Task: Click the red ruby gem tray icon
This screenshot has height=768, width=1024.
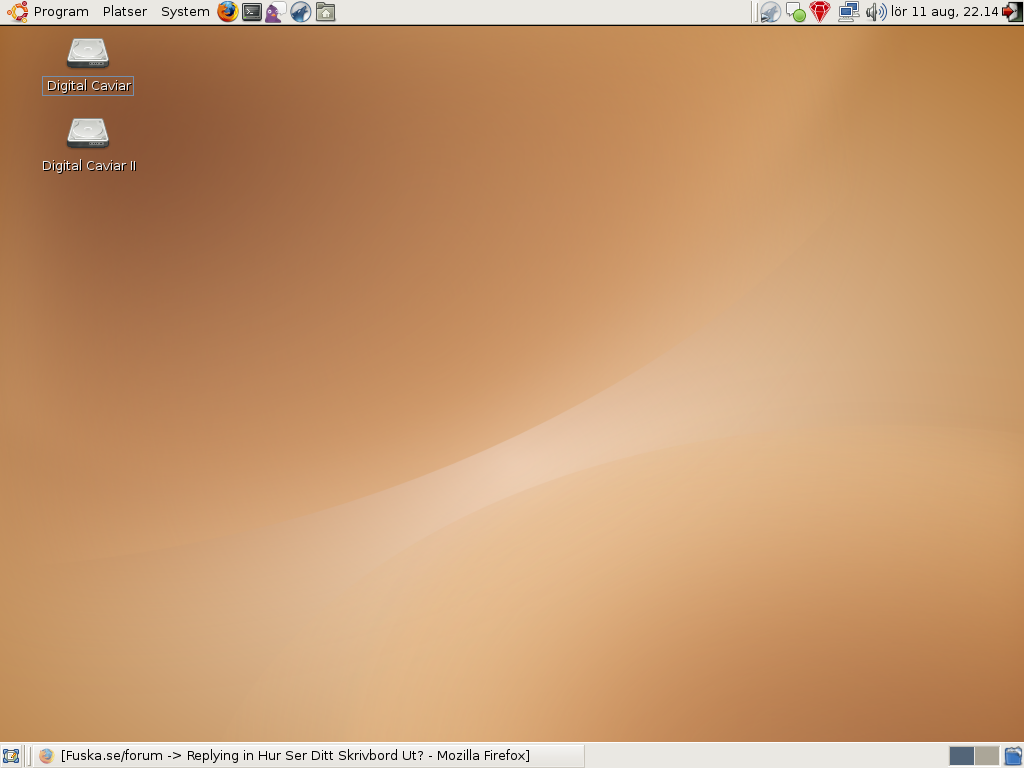Action: click(820, 12)
